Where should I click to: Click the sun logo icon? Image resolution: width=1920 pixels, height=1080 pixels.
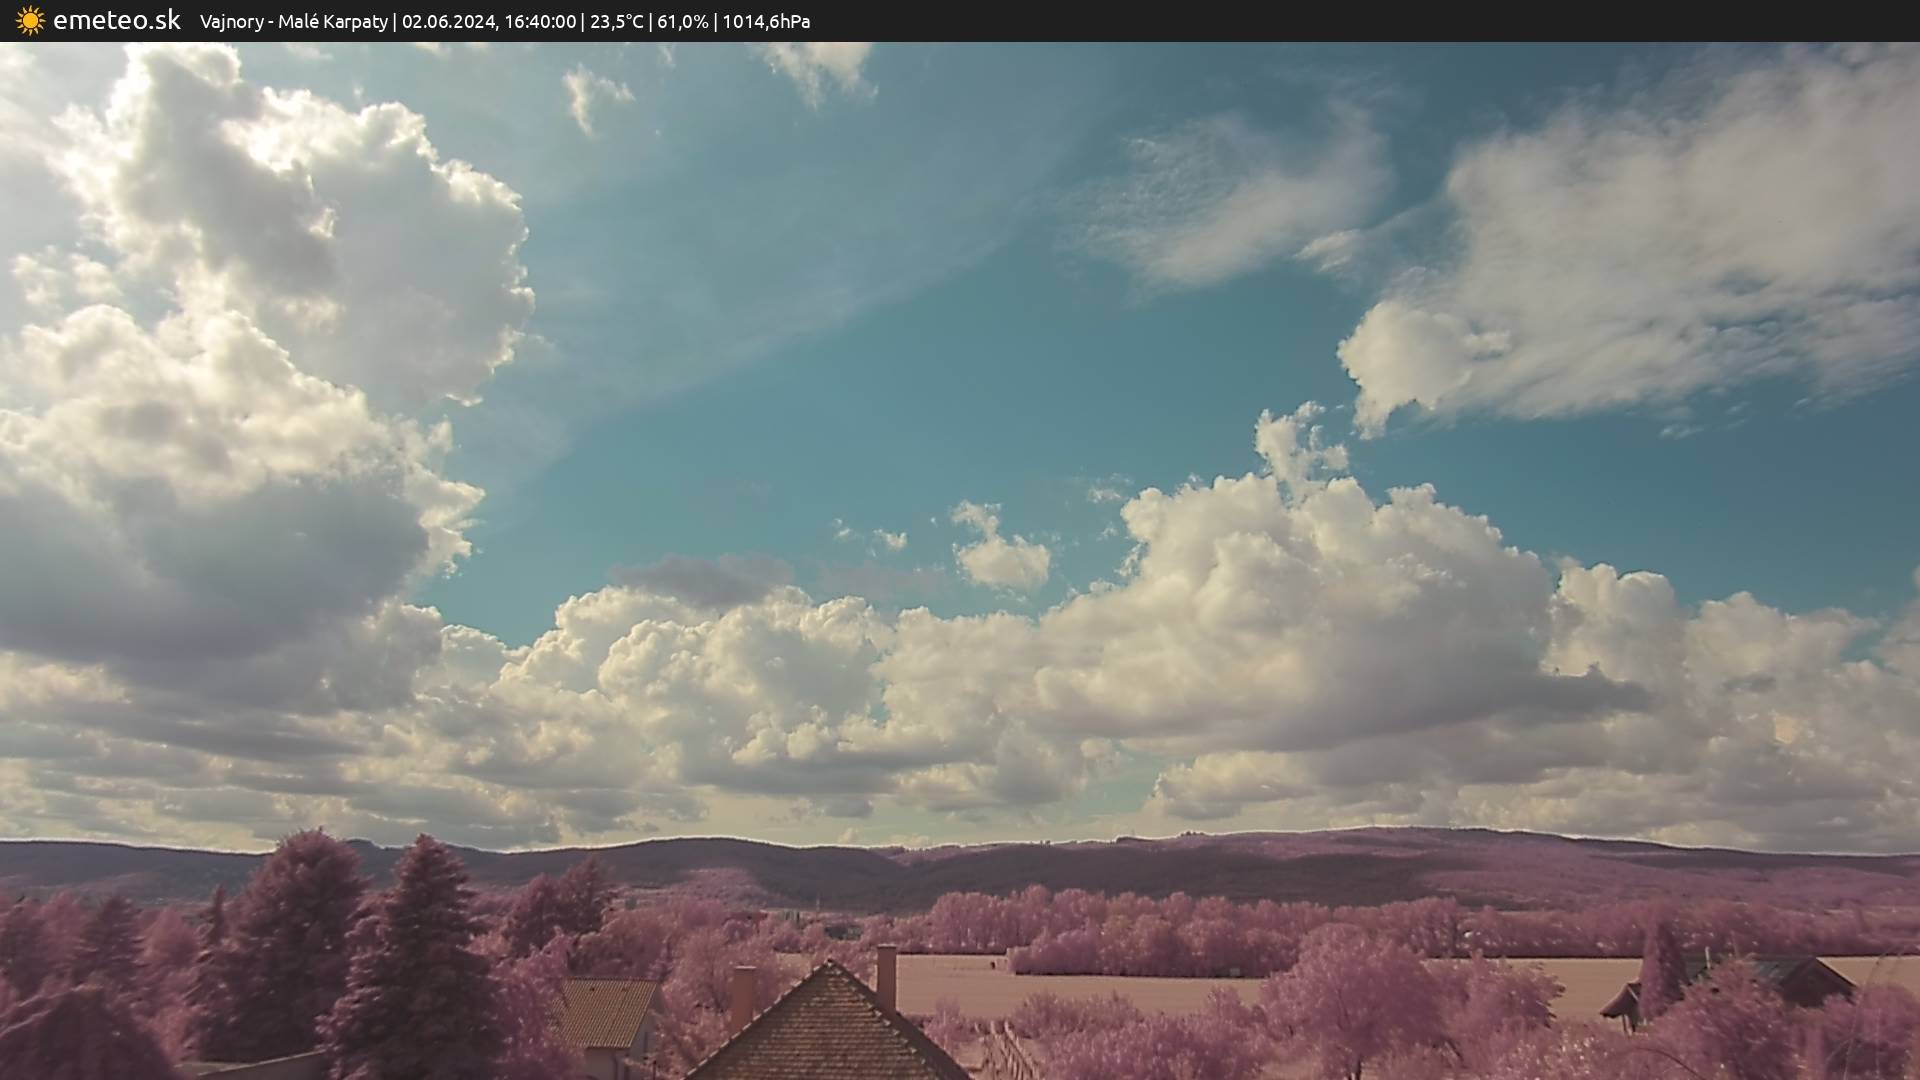tap(30, 21)
